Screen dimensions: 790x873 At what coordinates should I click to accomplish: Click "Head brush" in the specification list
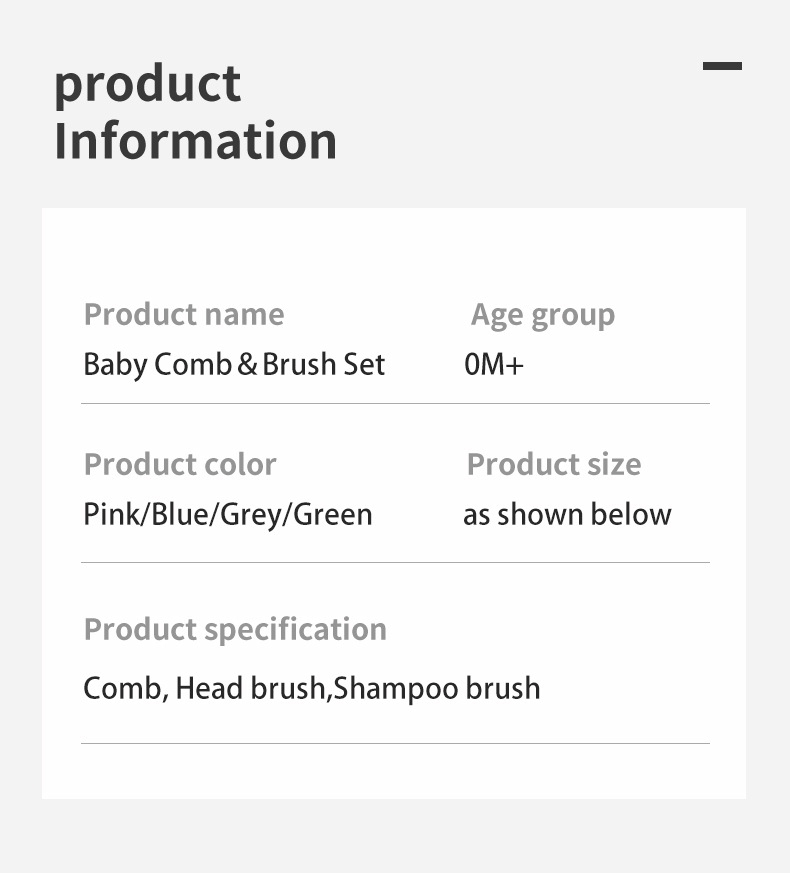click(250, 688)
